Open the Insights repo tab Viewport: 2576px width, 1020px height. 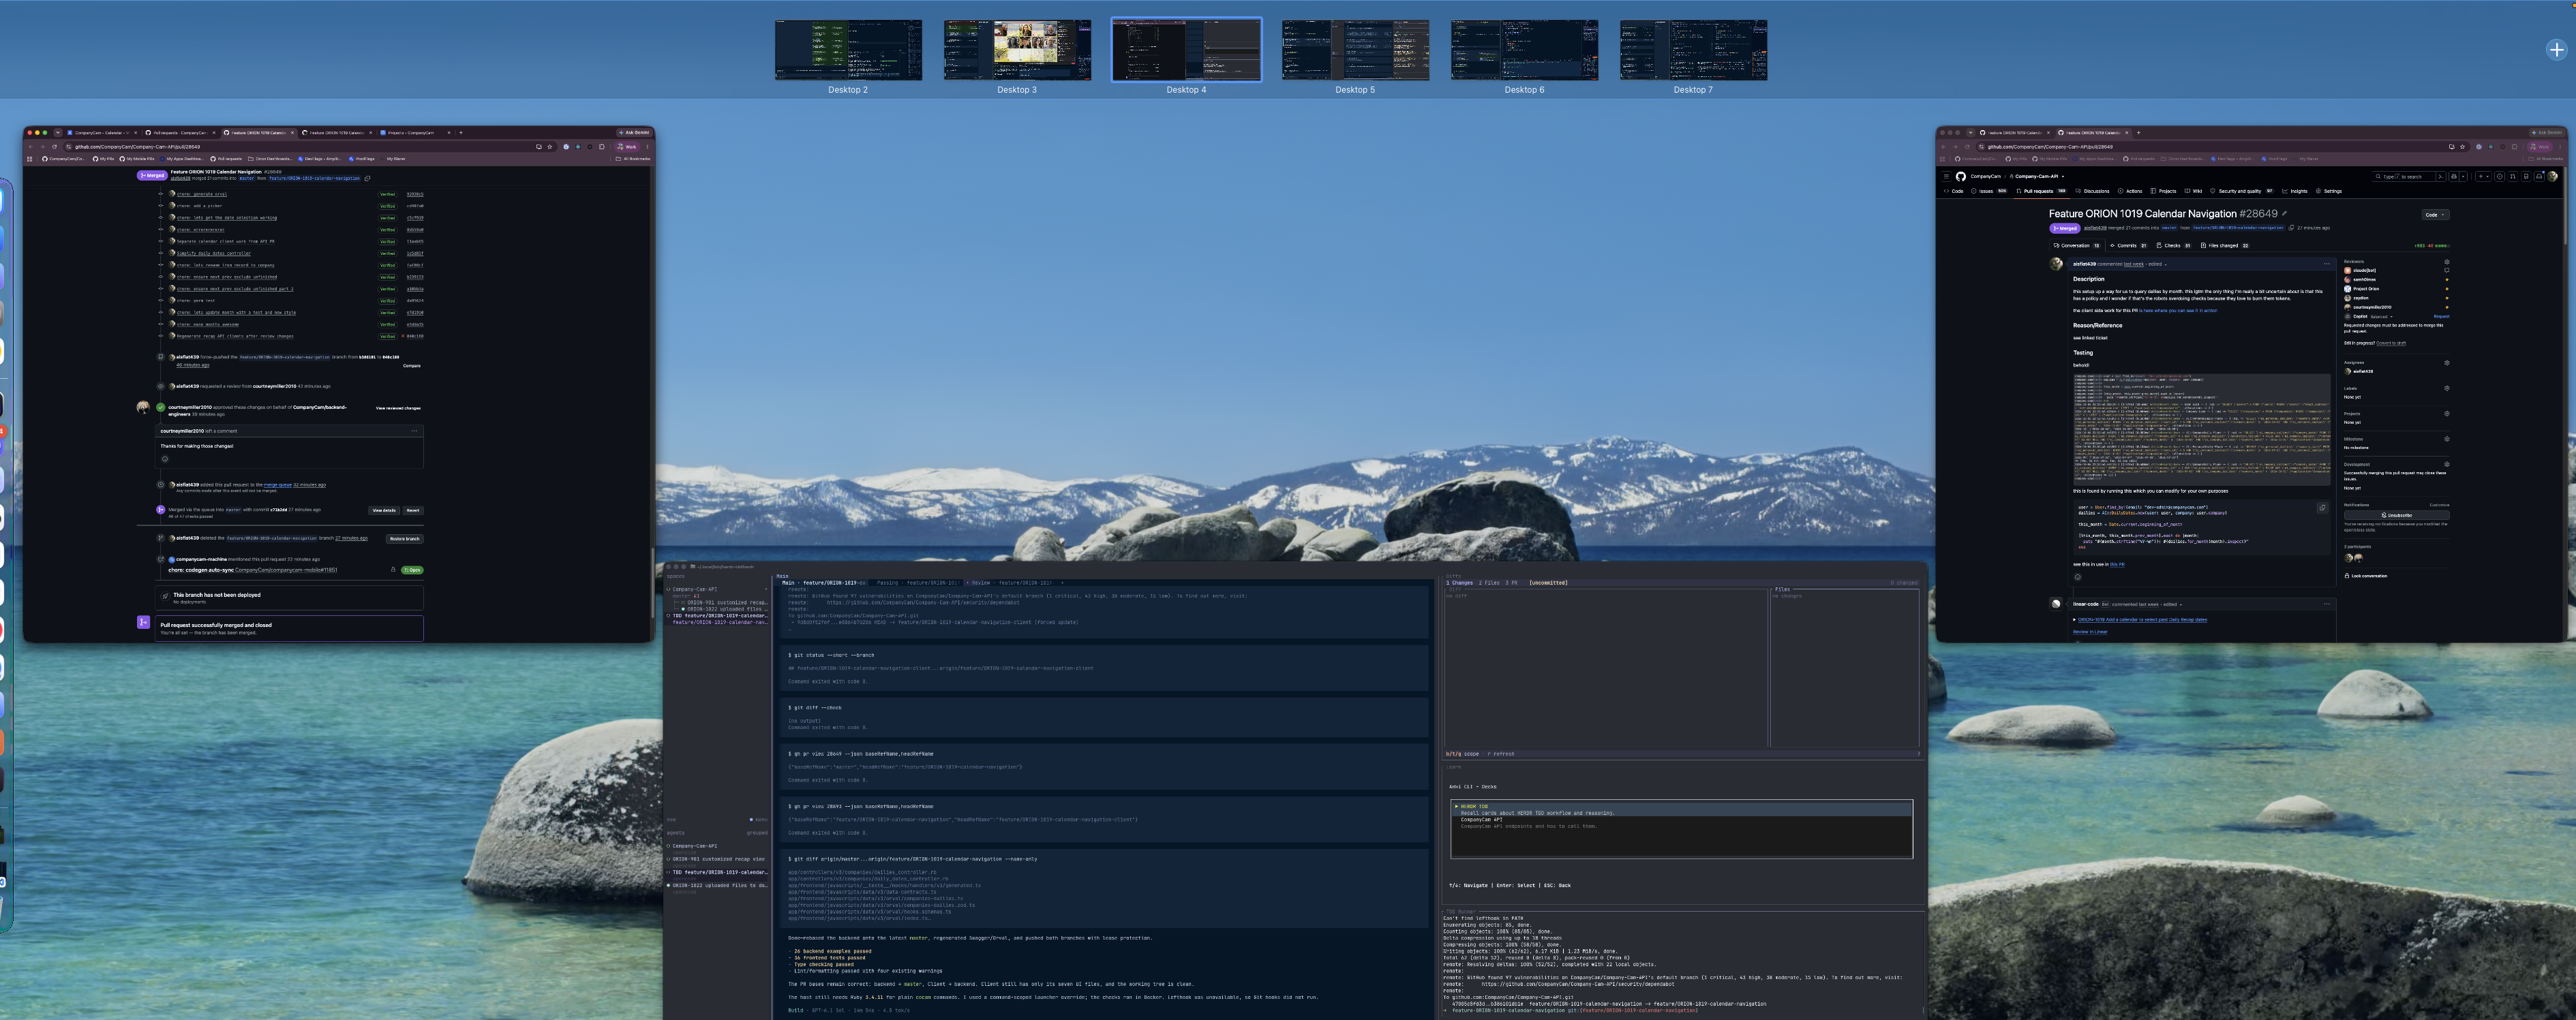coord(2295,191)
